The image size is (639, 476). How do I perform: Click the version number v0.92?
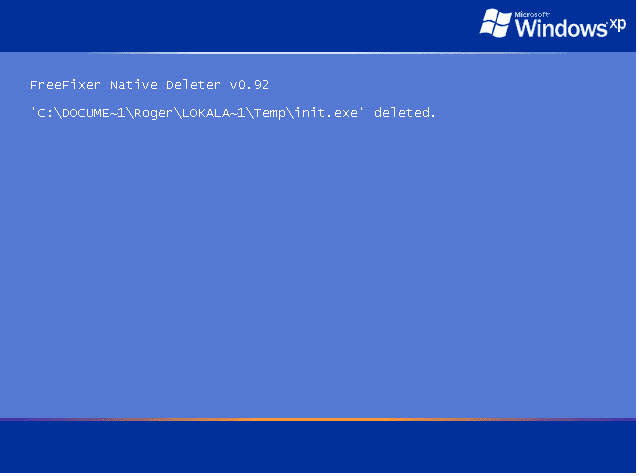click(x=249, y=85)
